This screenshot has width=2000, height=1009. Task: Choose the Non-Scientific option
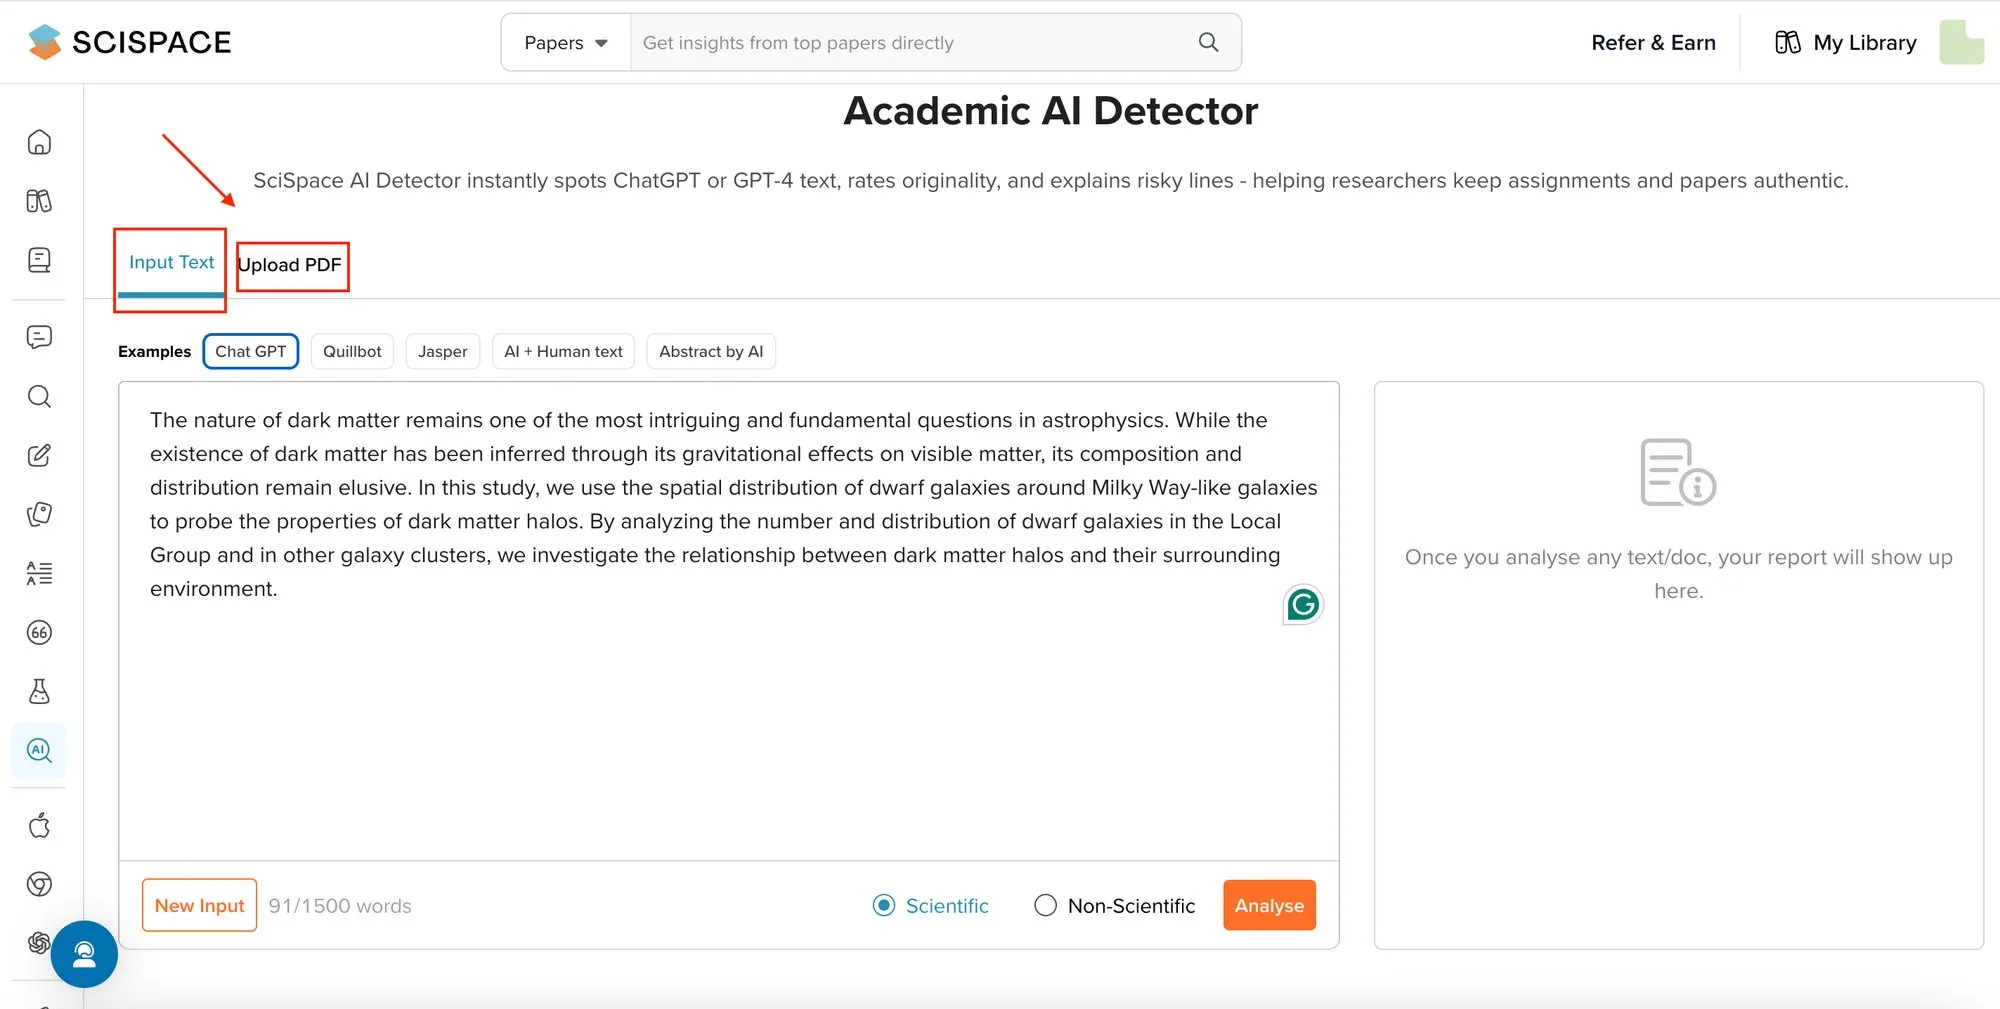(x=1045, y=905)
